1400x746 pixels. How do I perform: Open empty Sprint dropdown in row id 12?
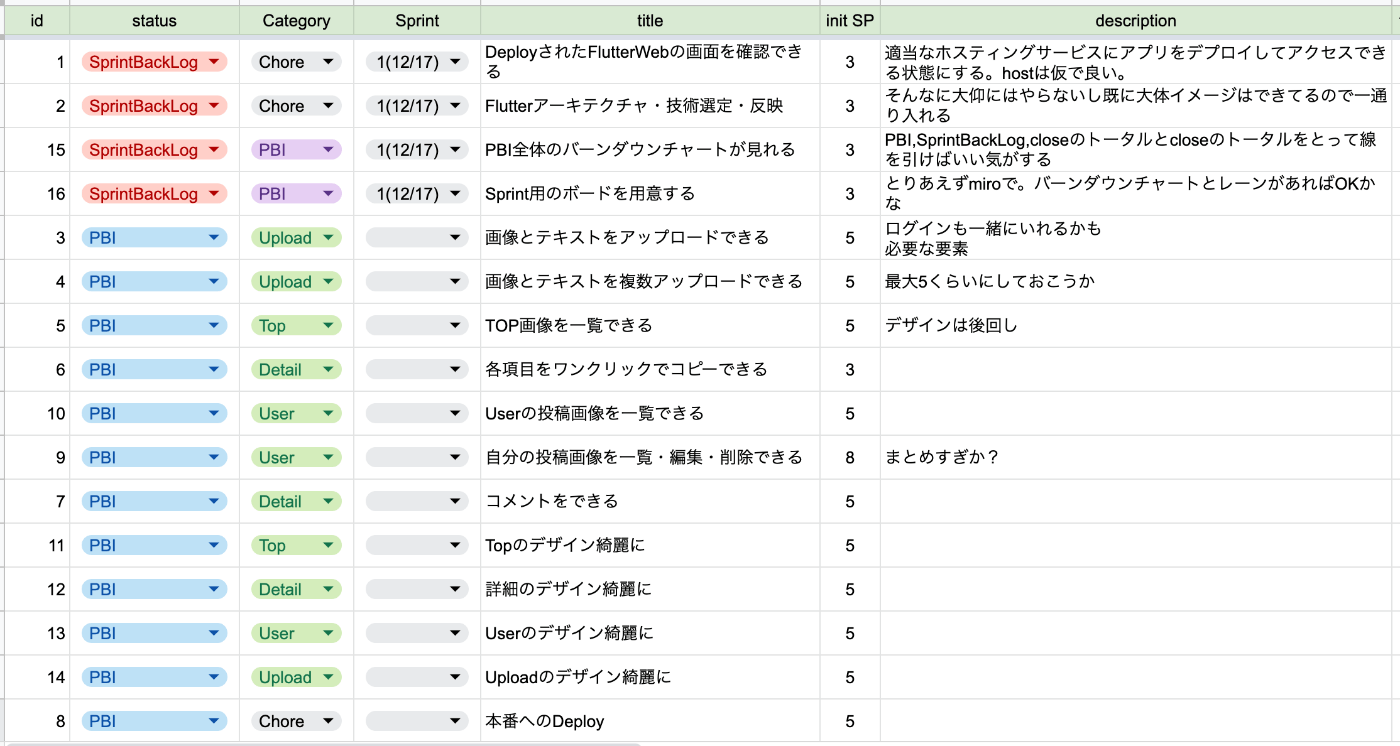point(417,590)
